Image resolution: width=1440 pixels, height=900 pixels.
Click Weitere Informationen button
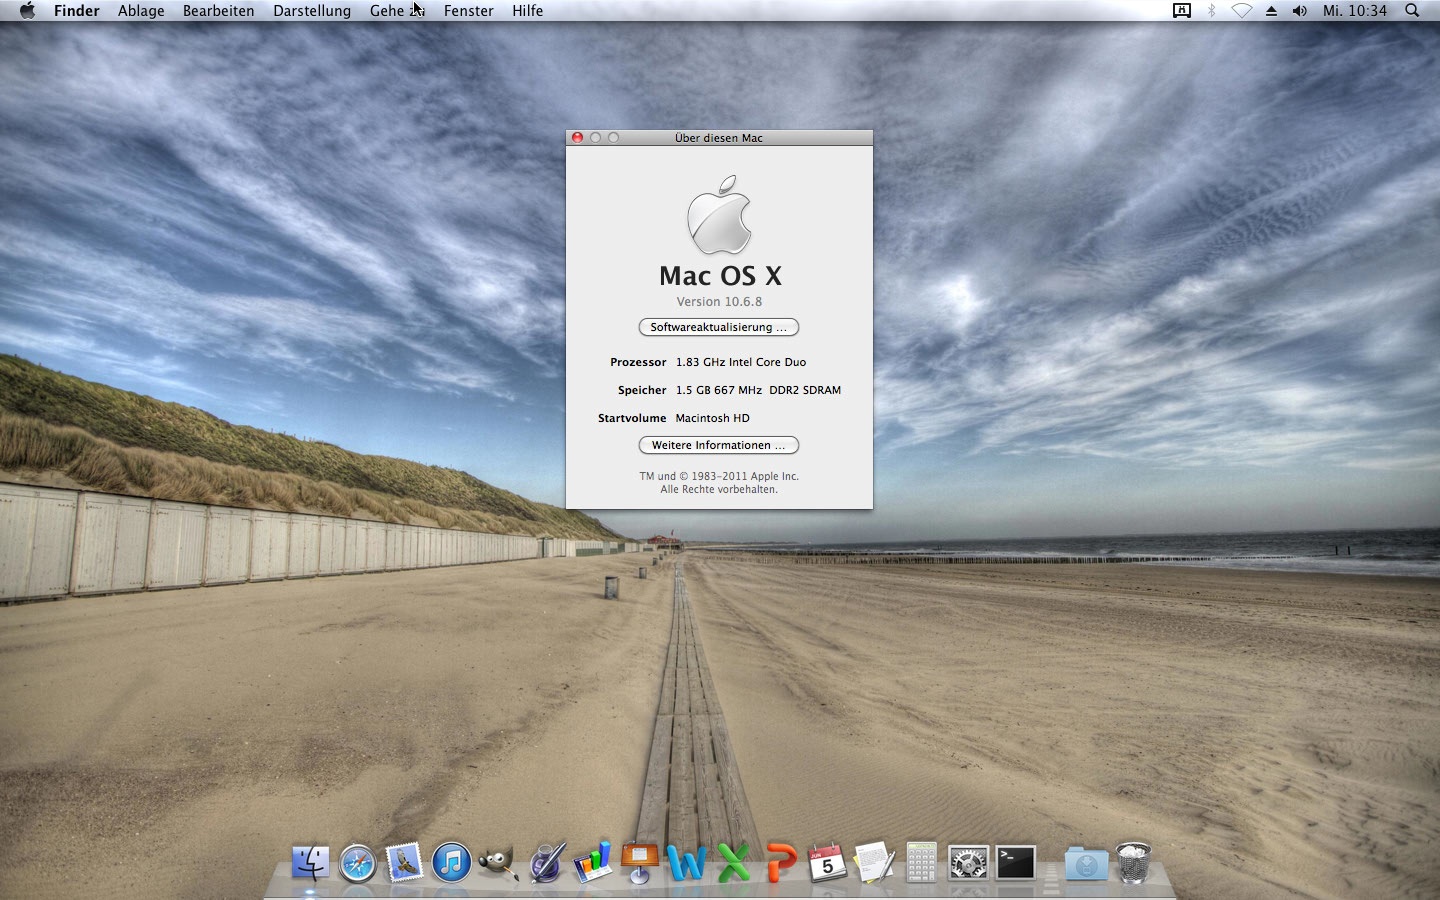point(719,445)
